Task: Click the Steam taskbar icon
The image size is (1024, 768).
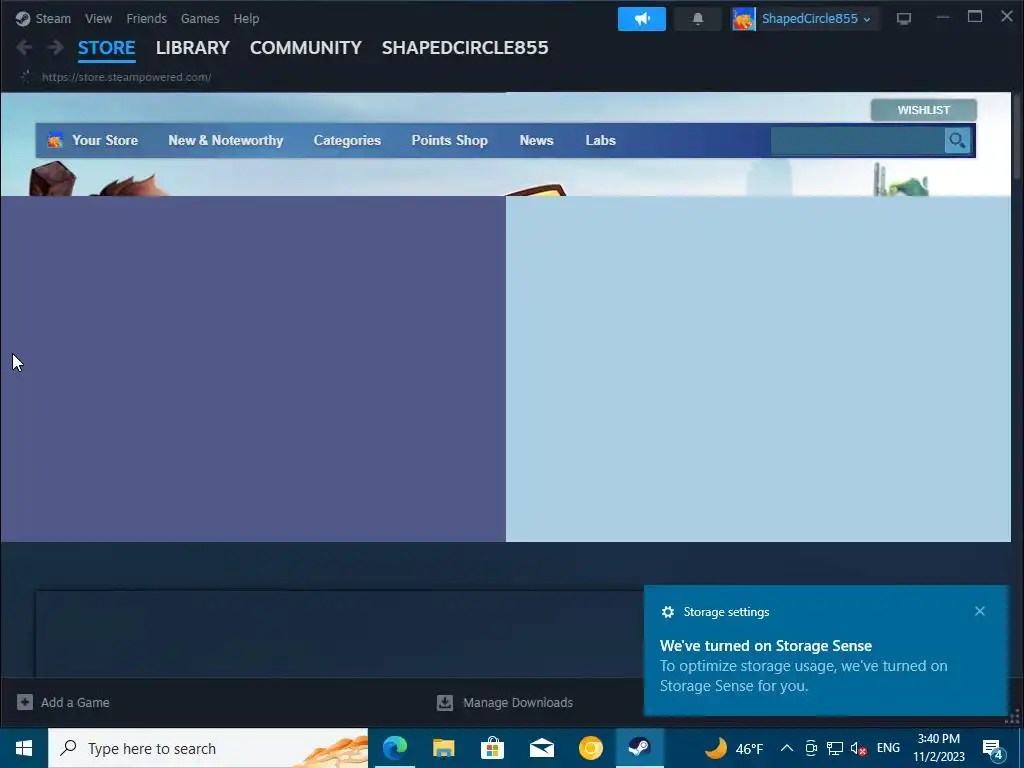Action: [x=639, y=748]
